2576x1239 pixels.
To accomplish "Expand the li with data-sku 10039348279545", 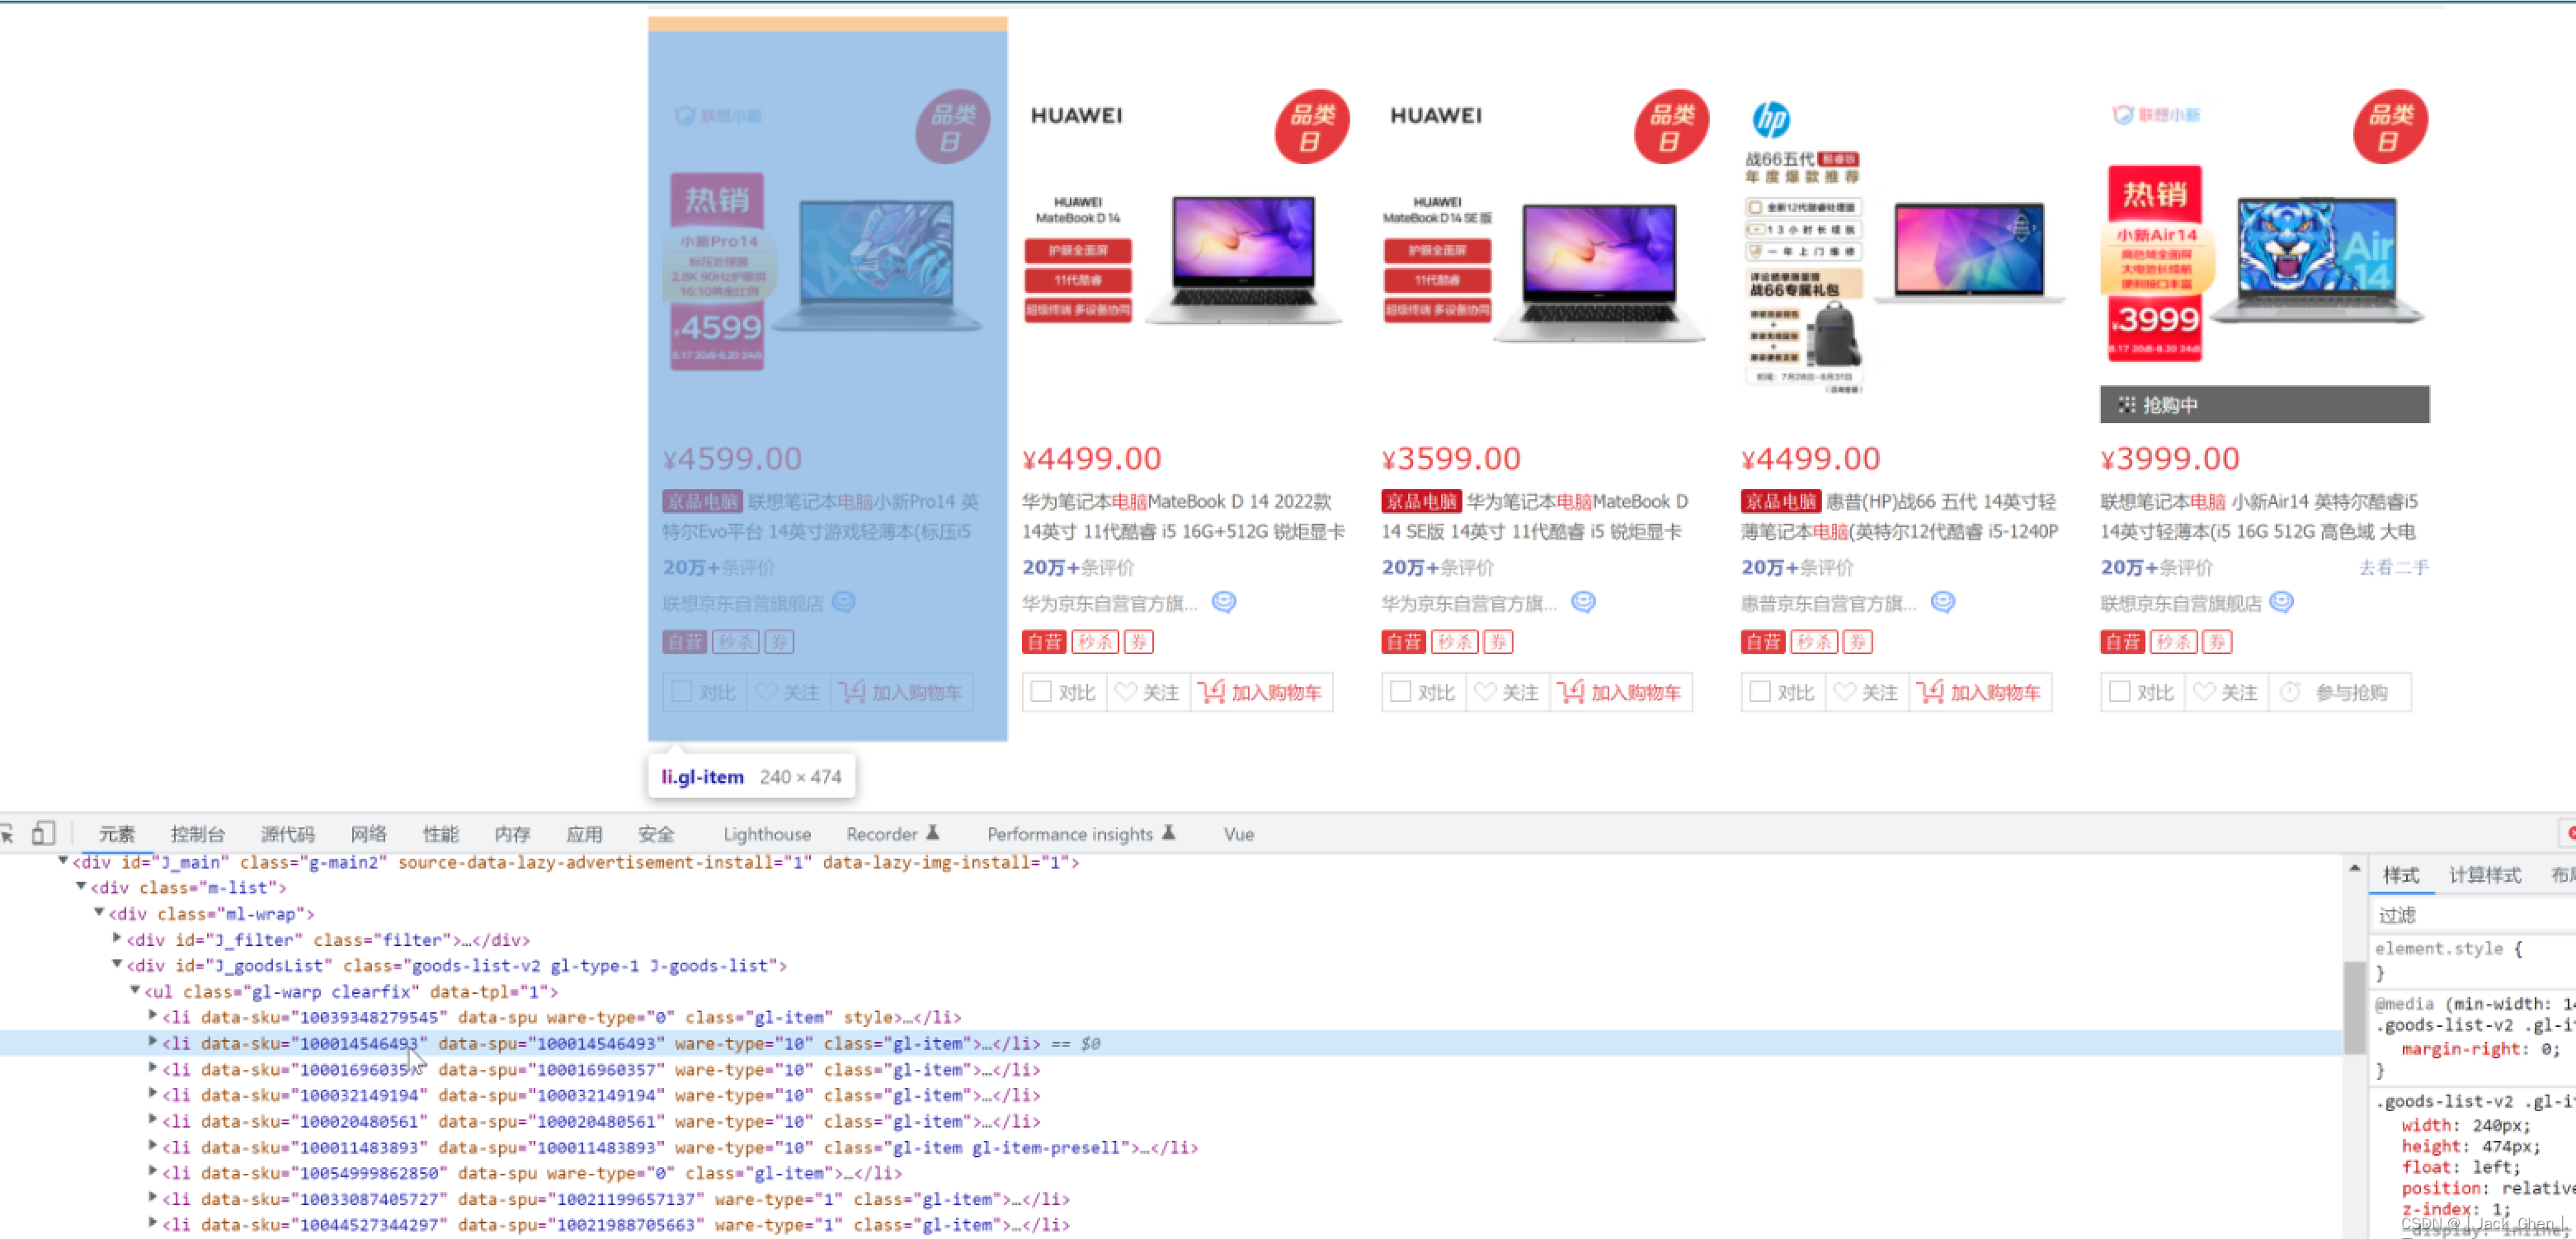I will point(153,1015).
